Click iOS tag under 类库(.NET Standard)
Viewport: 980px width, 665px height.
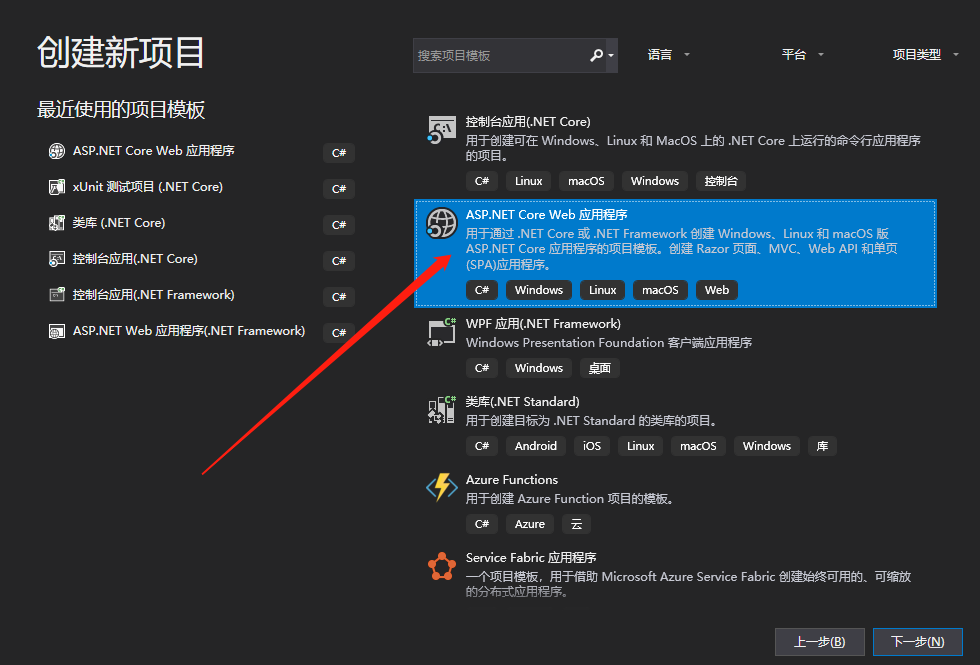click(592, 446)
